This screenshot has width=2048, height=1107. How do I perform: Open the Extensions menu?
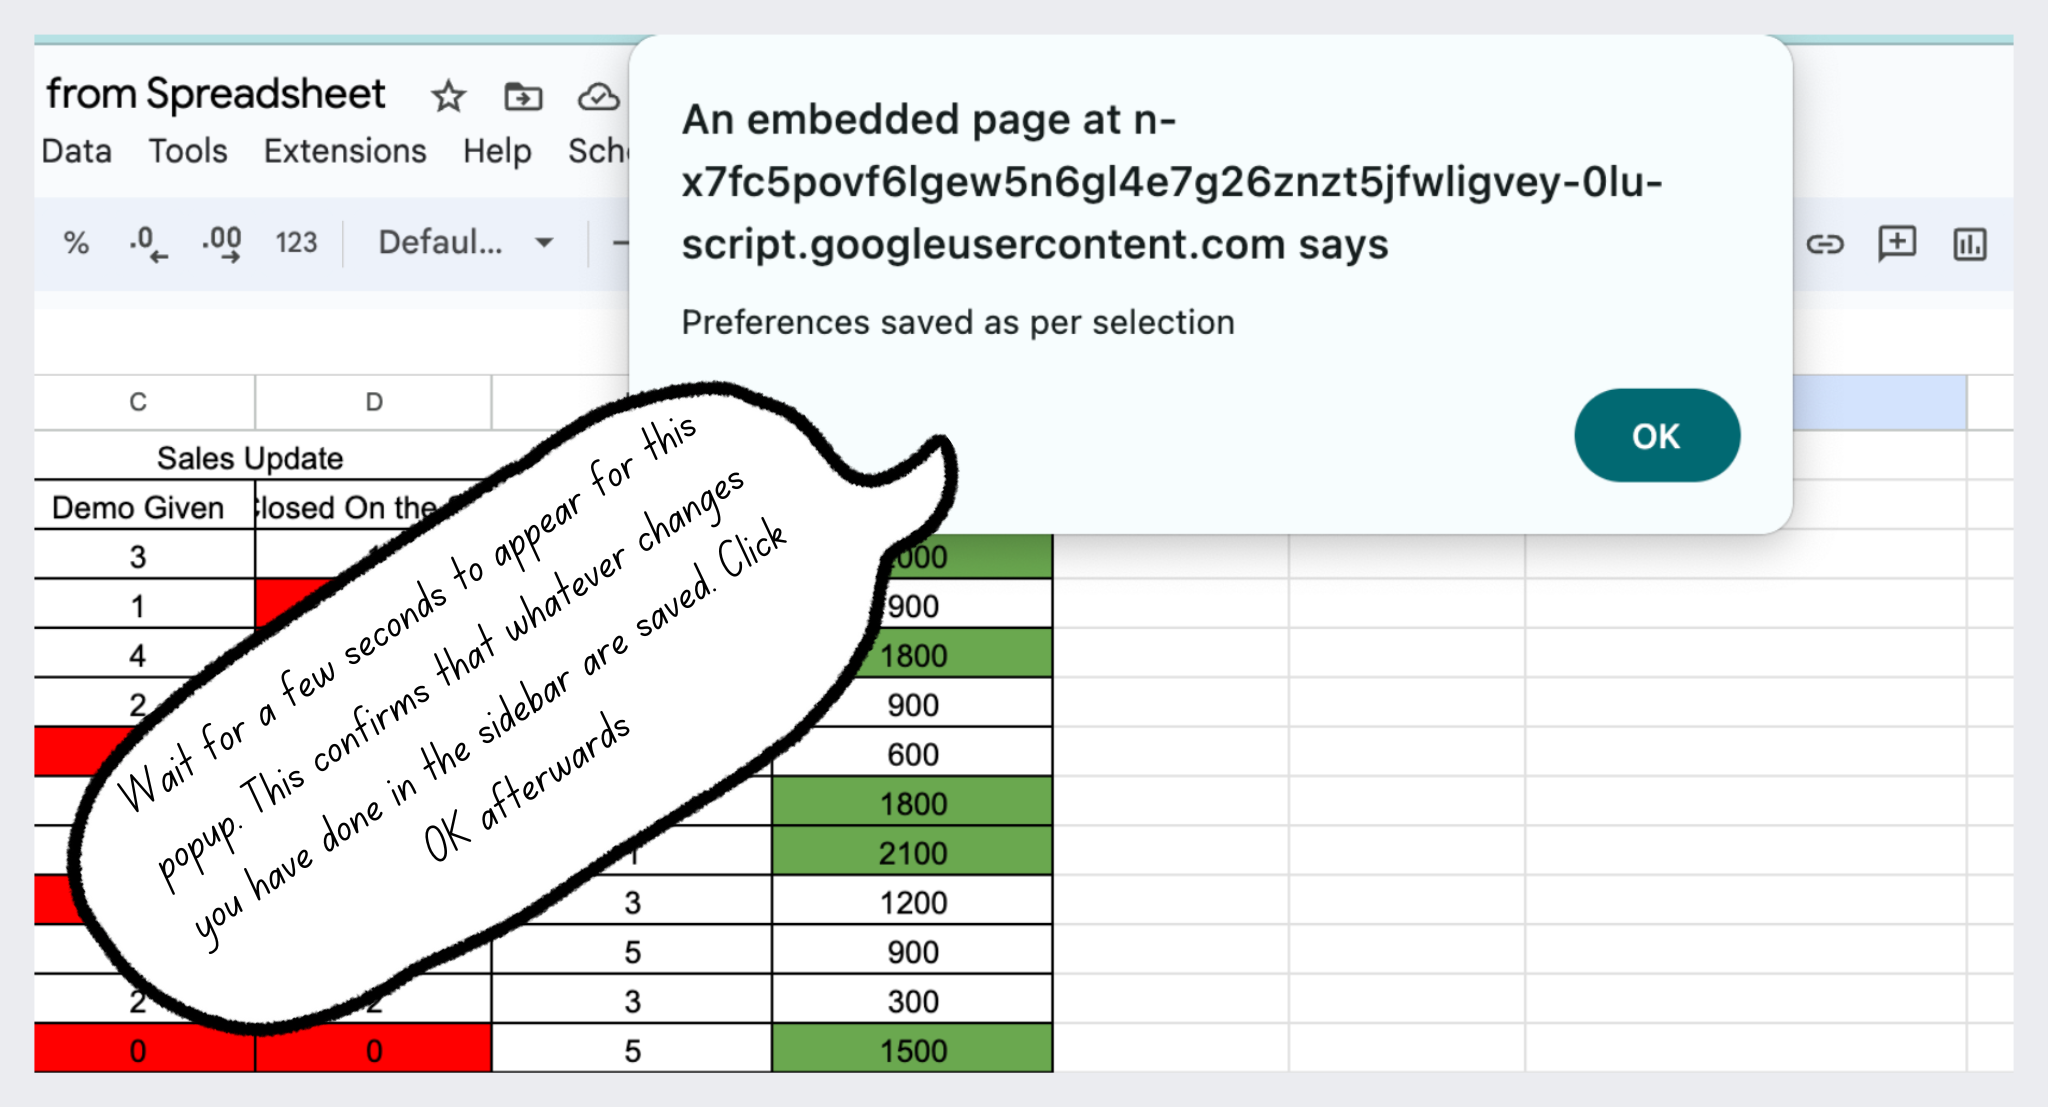pos(345,151)
